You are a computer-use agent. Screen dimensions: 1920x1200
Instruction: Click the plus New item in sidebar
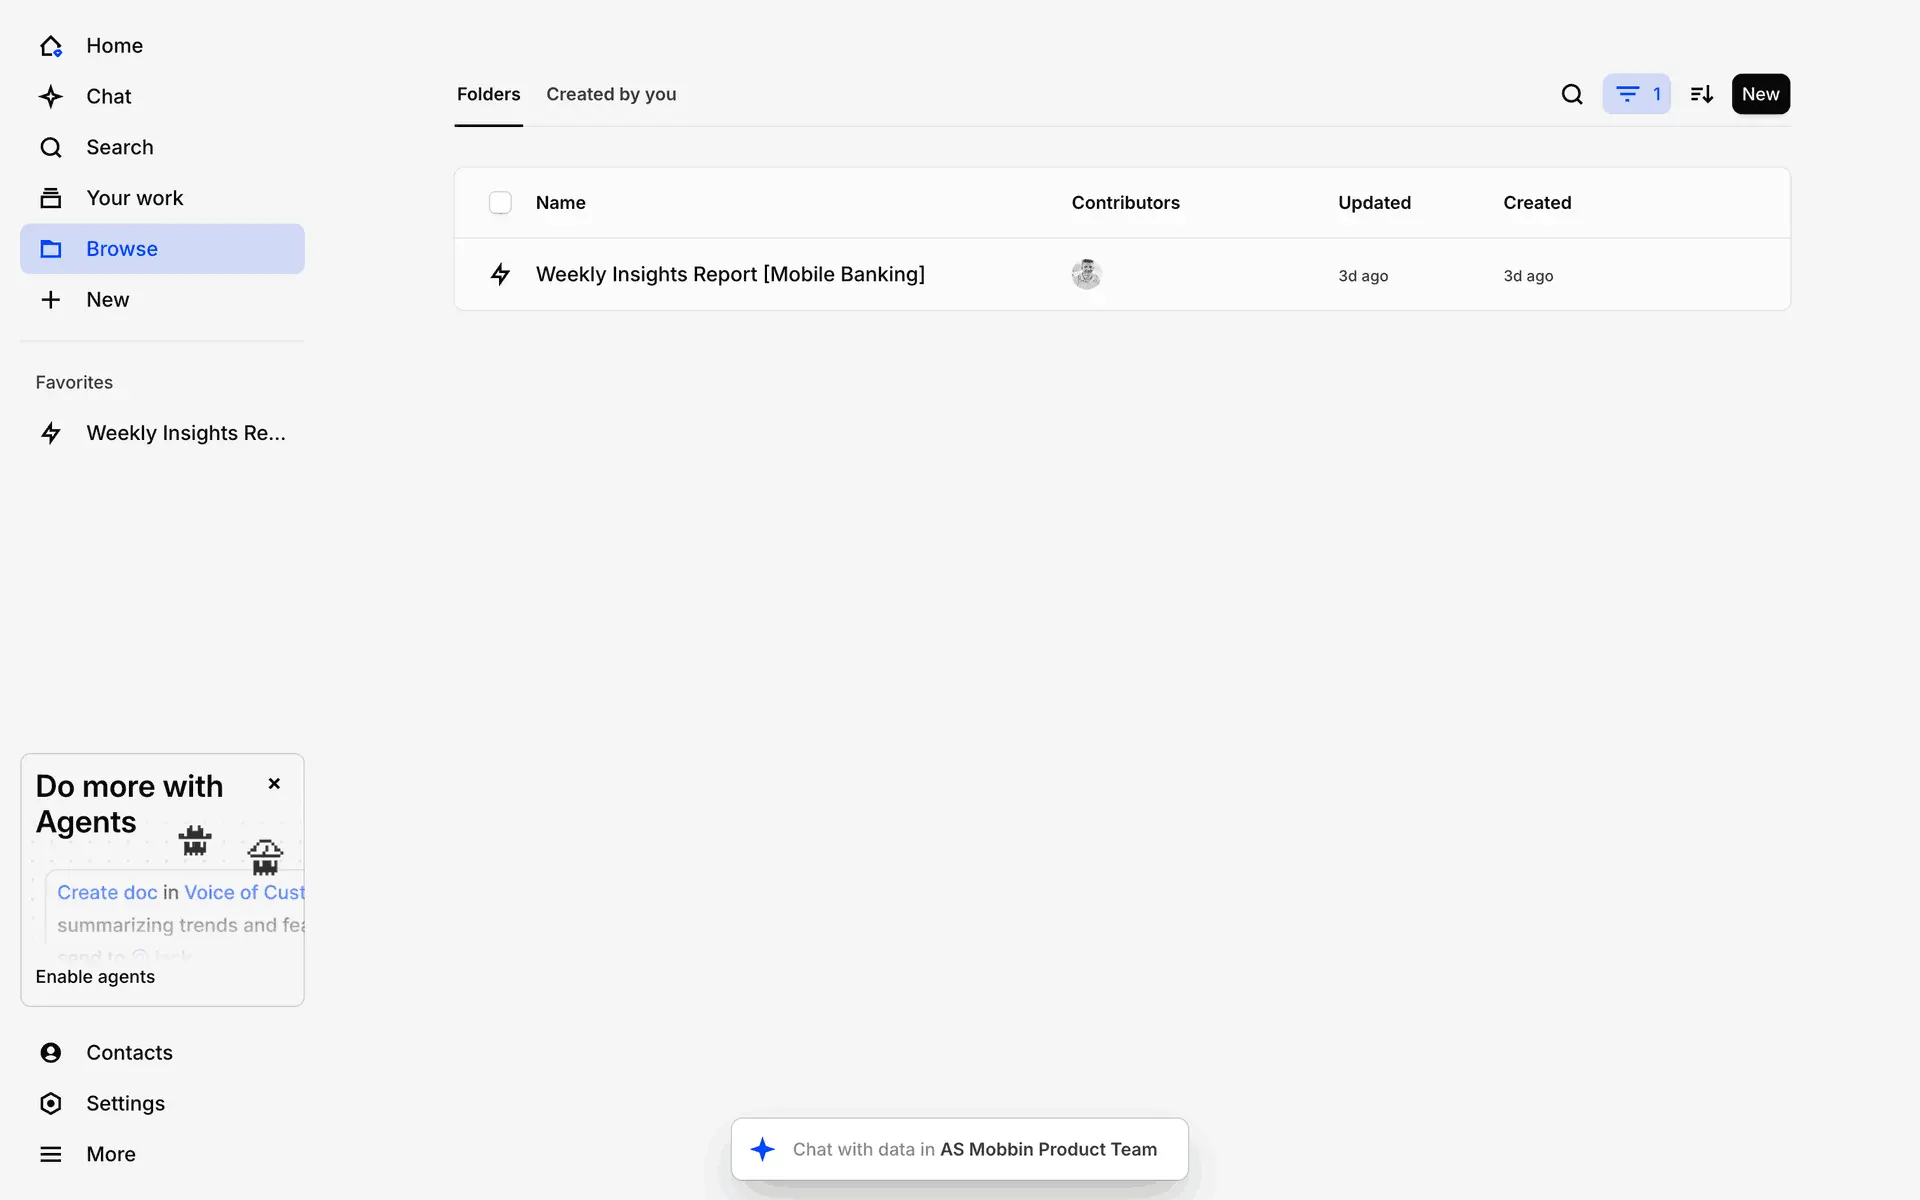click(51, 300)
